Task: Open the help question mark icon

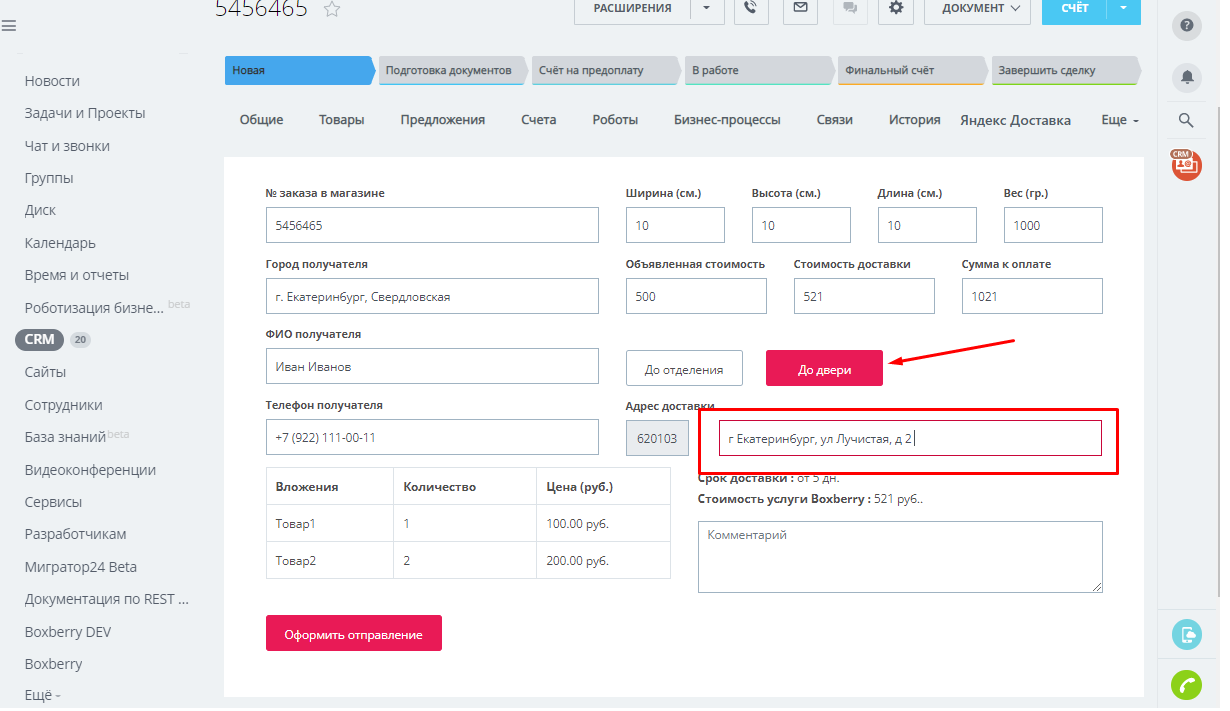Action: tap(1186, 26)
